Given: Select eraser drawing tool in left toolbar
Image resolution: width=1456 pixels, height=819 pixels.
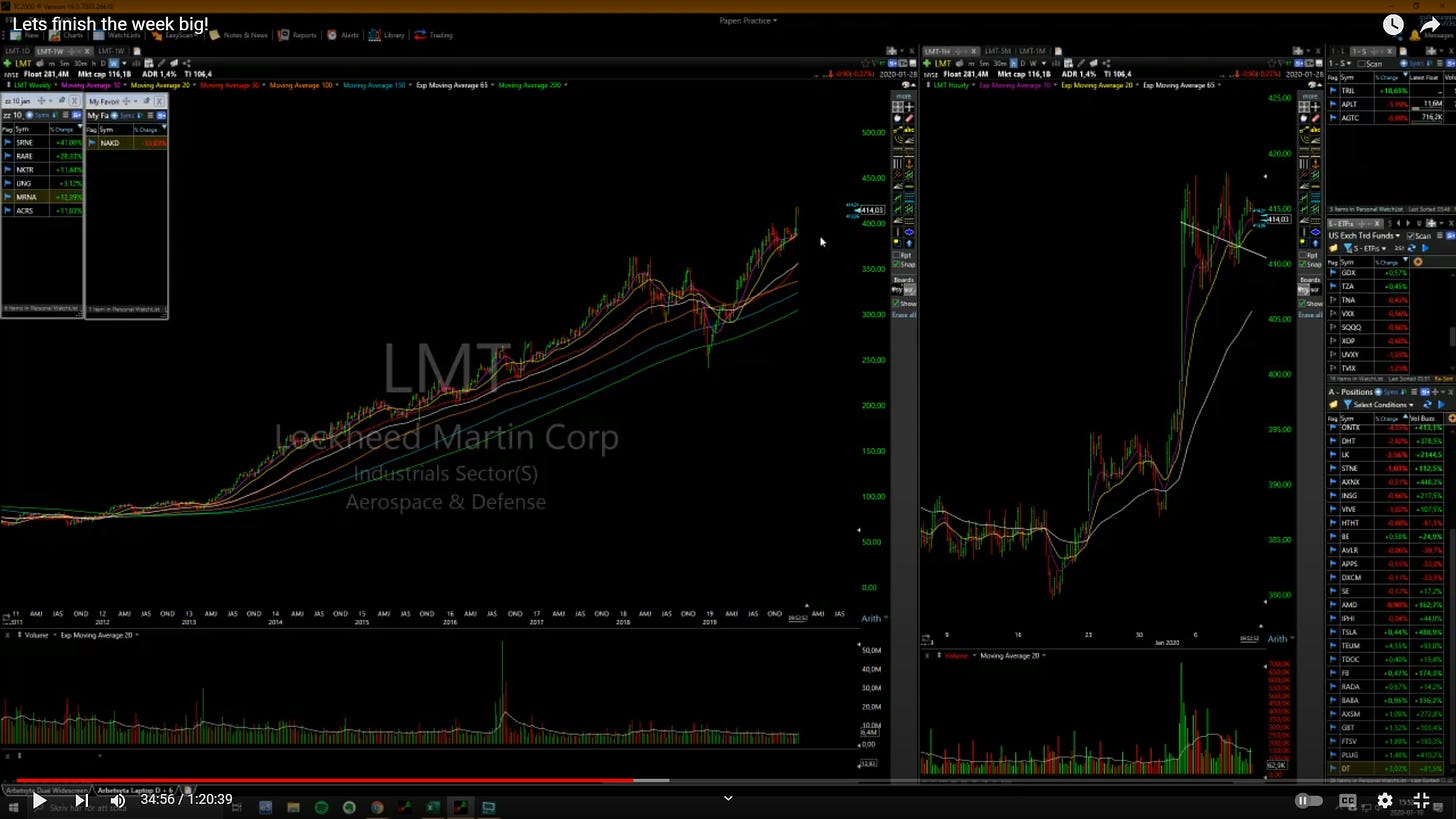Looking at the screenshot, I should 909,118.
